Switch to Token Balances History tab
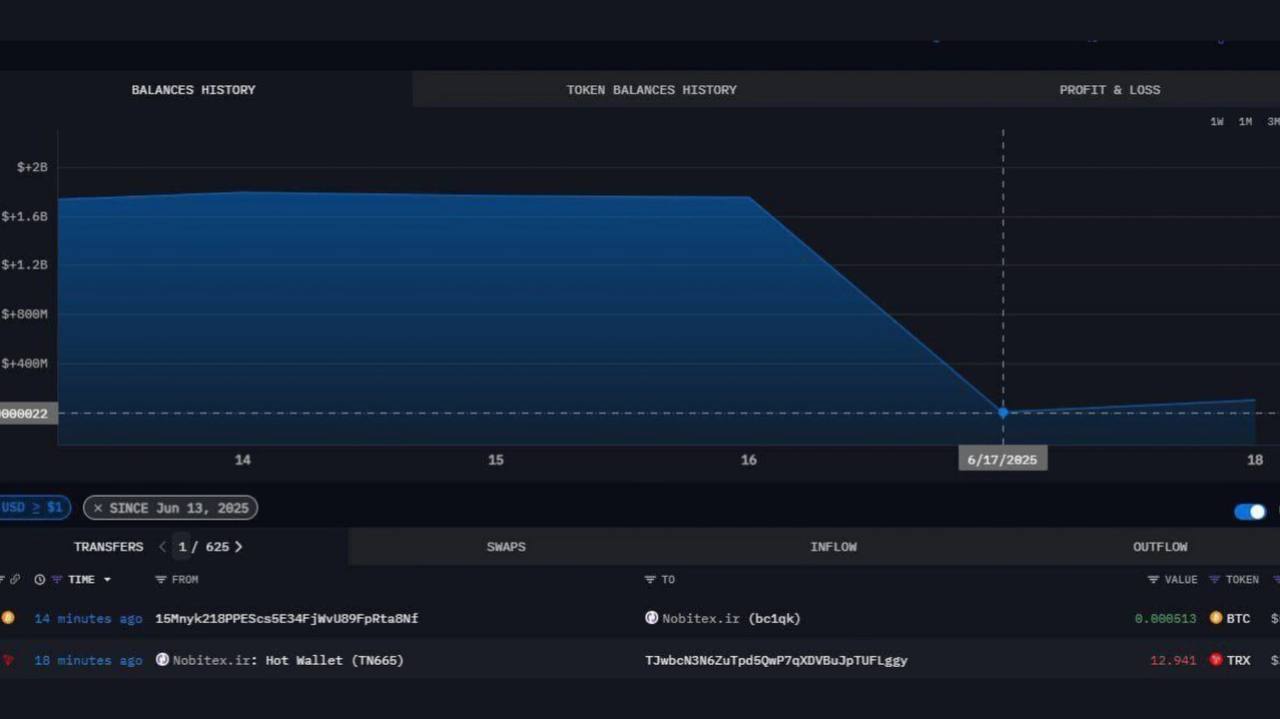The width and height of the screenshot is (1280, 719). coord(651,90)
